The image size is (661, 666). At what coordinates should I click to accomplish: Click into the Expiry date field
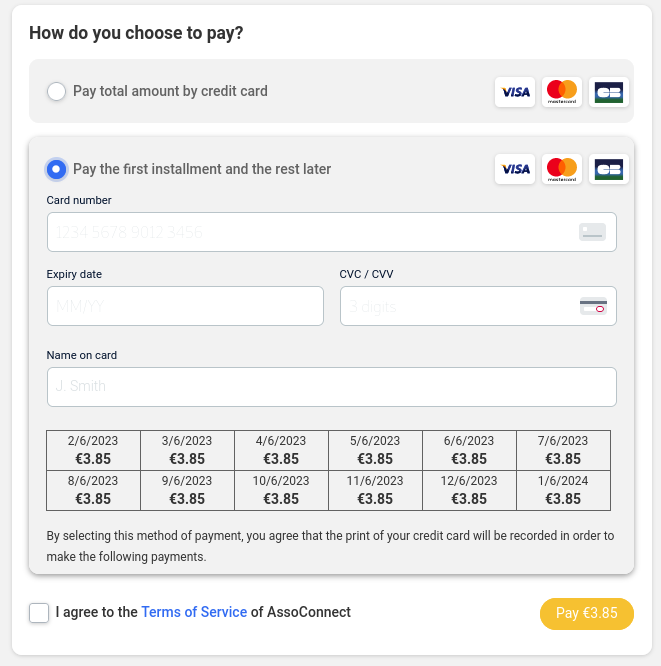pyautogui.click(x=185, y=306)
